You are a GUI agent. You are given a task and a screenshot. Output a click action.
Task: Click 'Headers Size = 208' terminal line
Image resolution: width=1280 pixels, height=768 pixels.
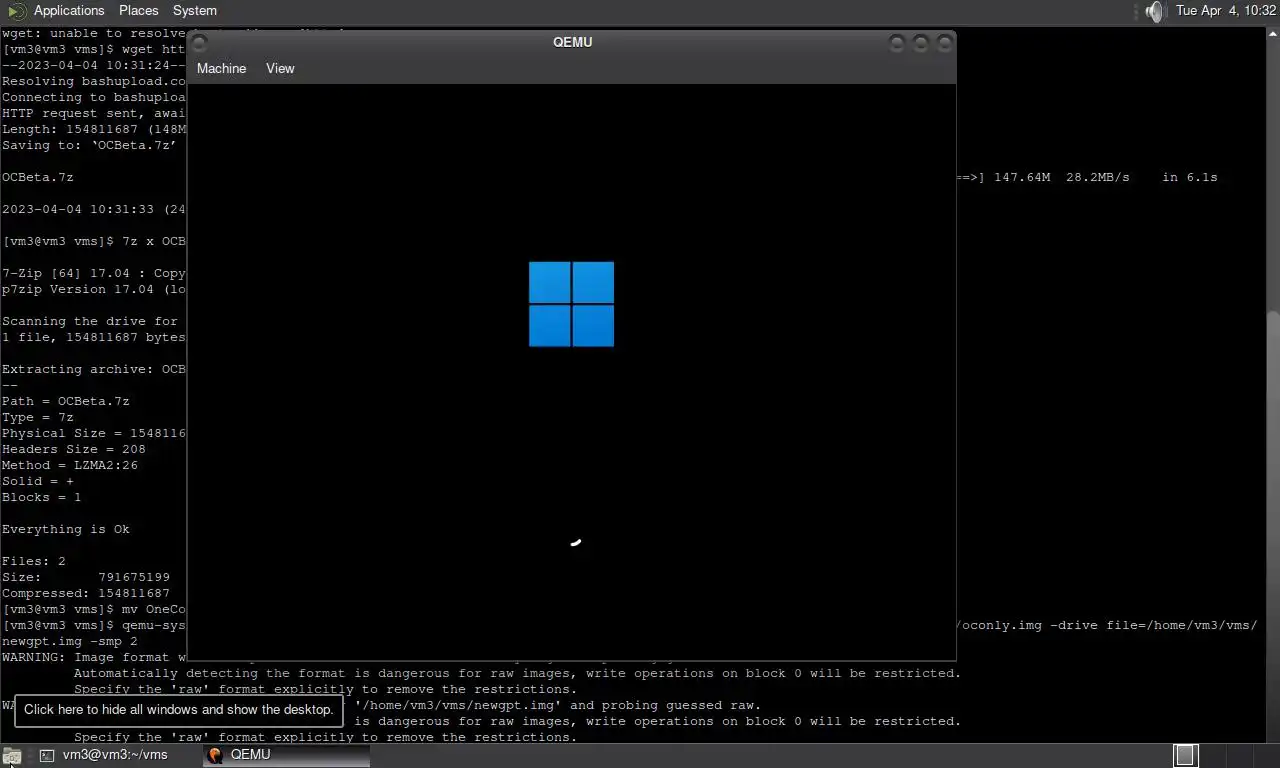point(74,449)
